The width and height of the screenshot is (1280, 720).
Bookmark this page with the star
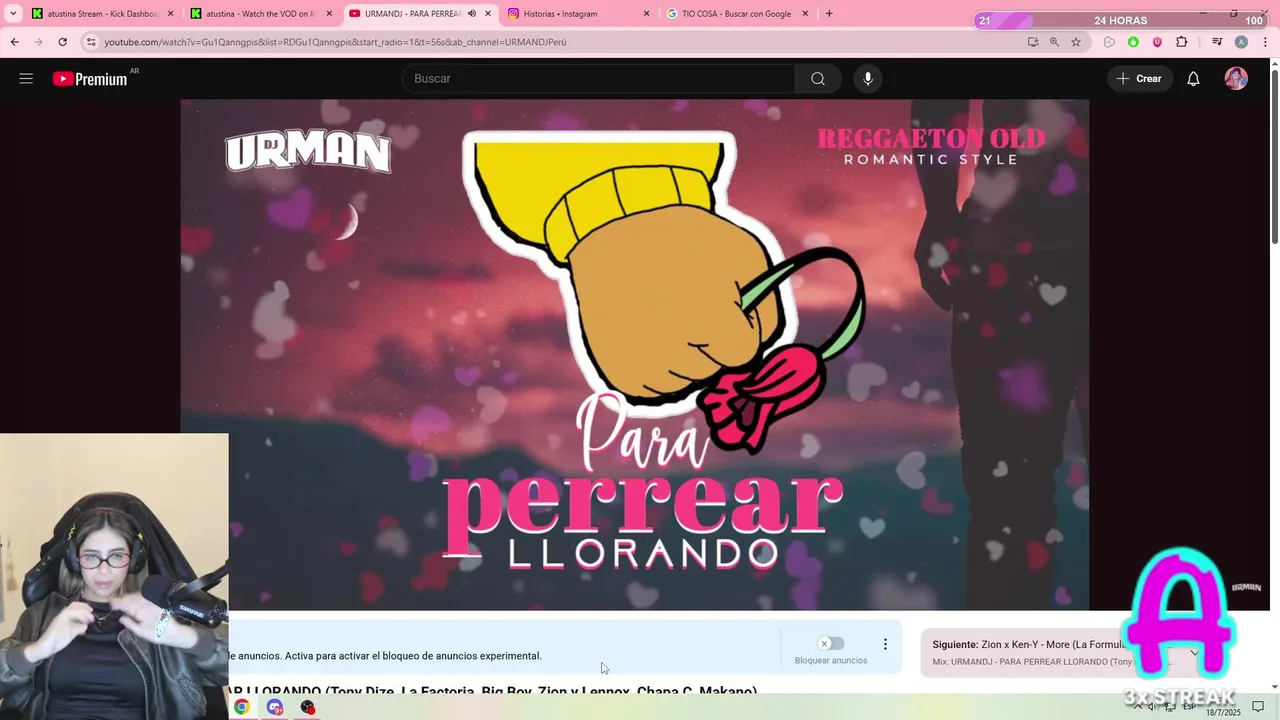pos(1076,42)
